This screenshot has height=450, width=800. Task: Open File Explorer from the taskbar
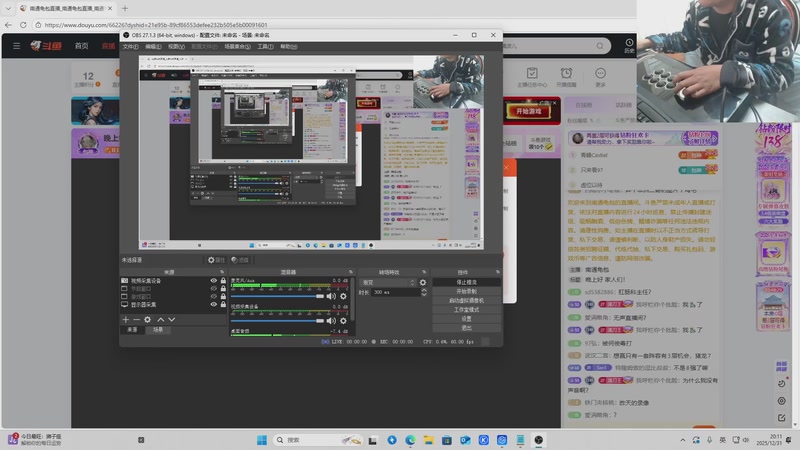point(429,440)
